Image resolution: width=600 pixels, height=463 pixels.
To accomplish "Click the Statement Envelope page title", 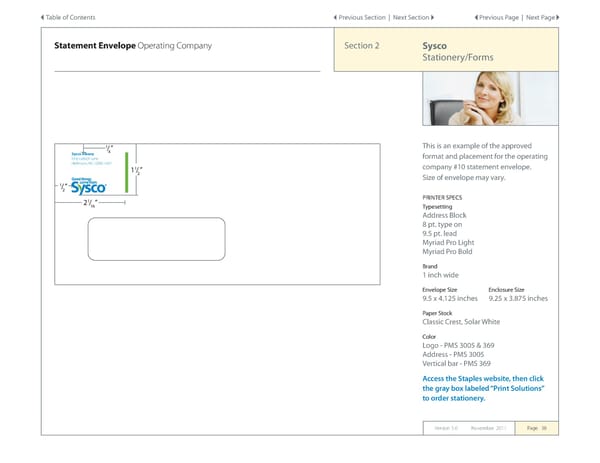I will (x=132, y=46).
